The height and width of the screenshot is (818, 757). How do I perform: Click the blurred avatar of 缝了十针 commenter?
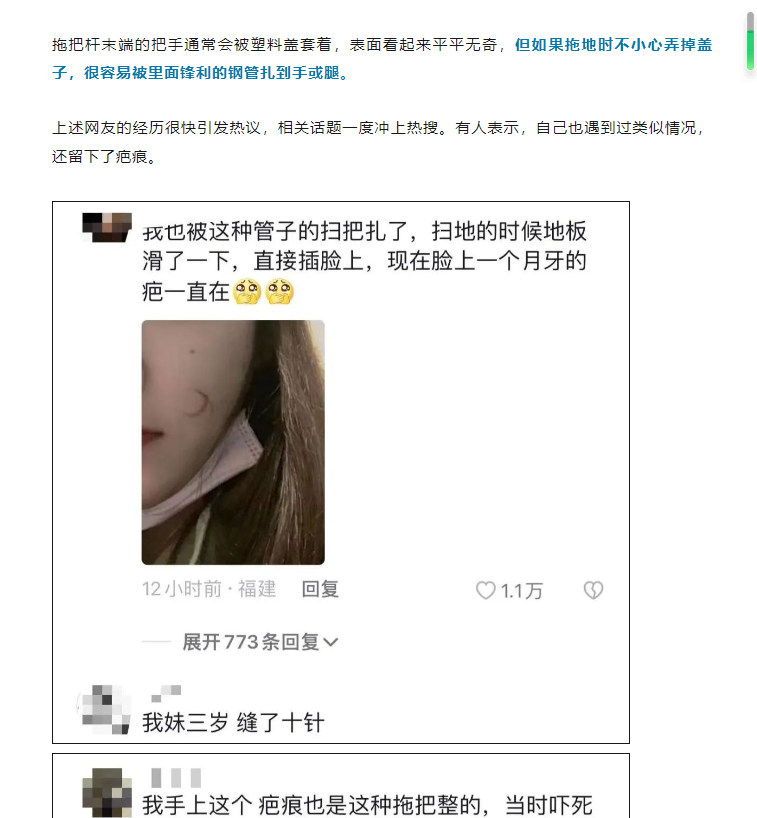[104, 709]
